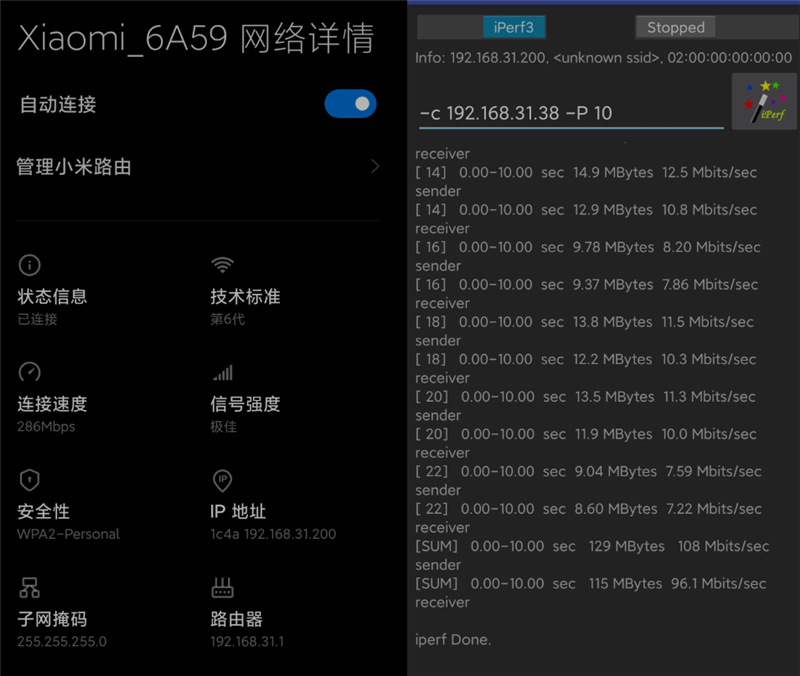Viewport: 800px width, 676px height.
Task: Click the Stopped status button
Action: [x=676, y=27]
